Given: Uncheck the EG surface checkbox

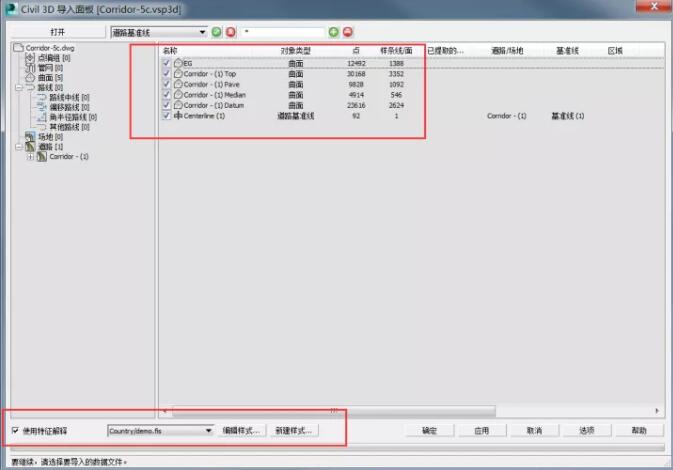Looking at the screenshot, I should click(167, 63).
